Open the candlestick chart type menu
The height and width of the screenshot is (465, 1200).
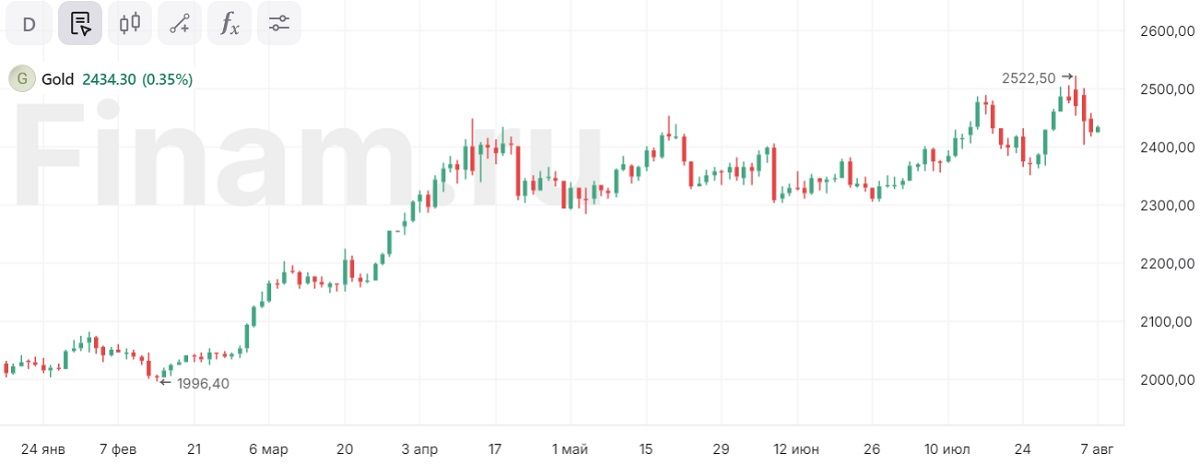pyautogui.click(x=130, y=24)
